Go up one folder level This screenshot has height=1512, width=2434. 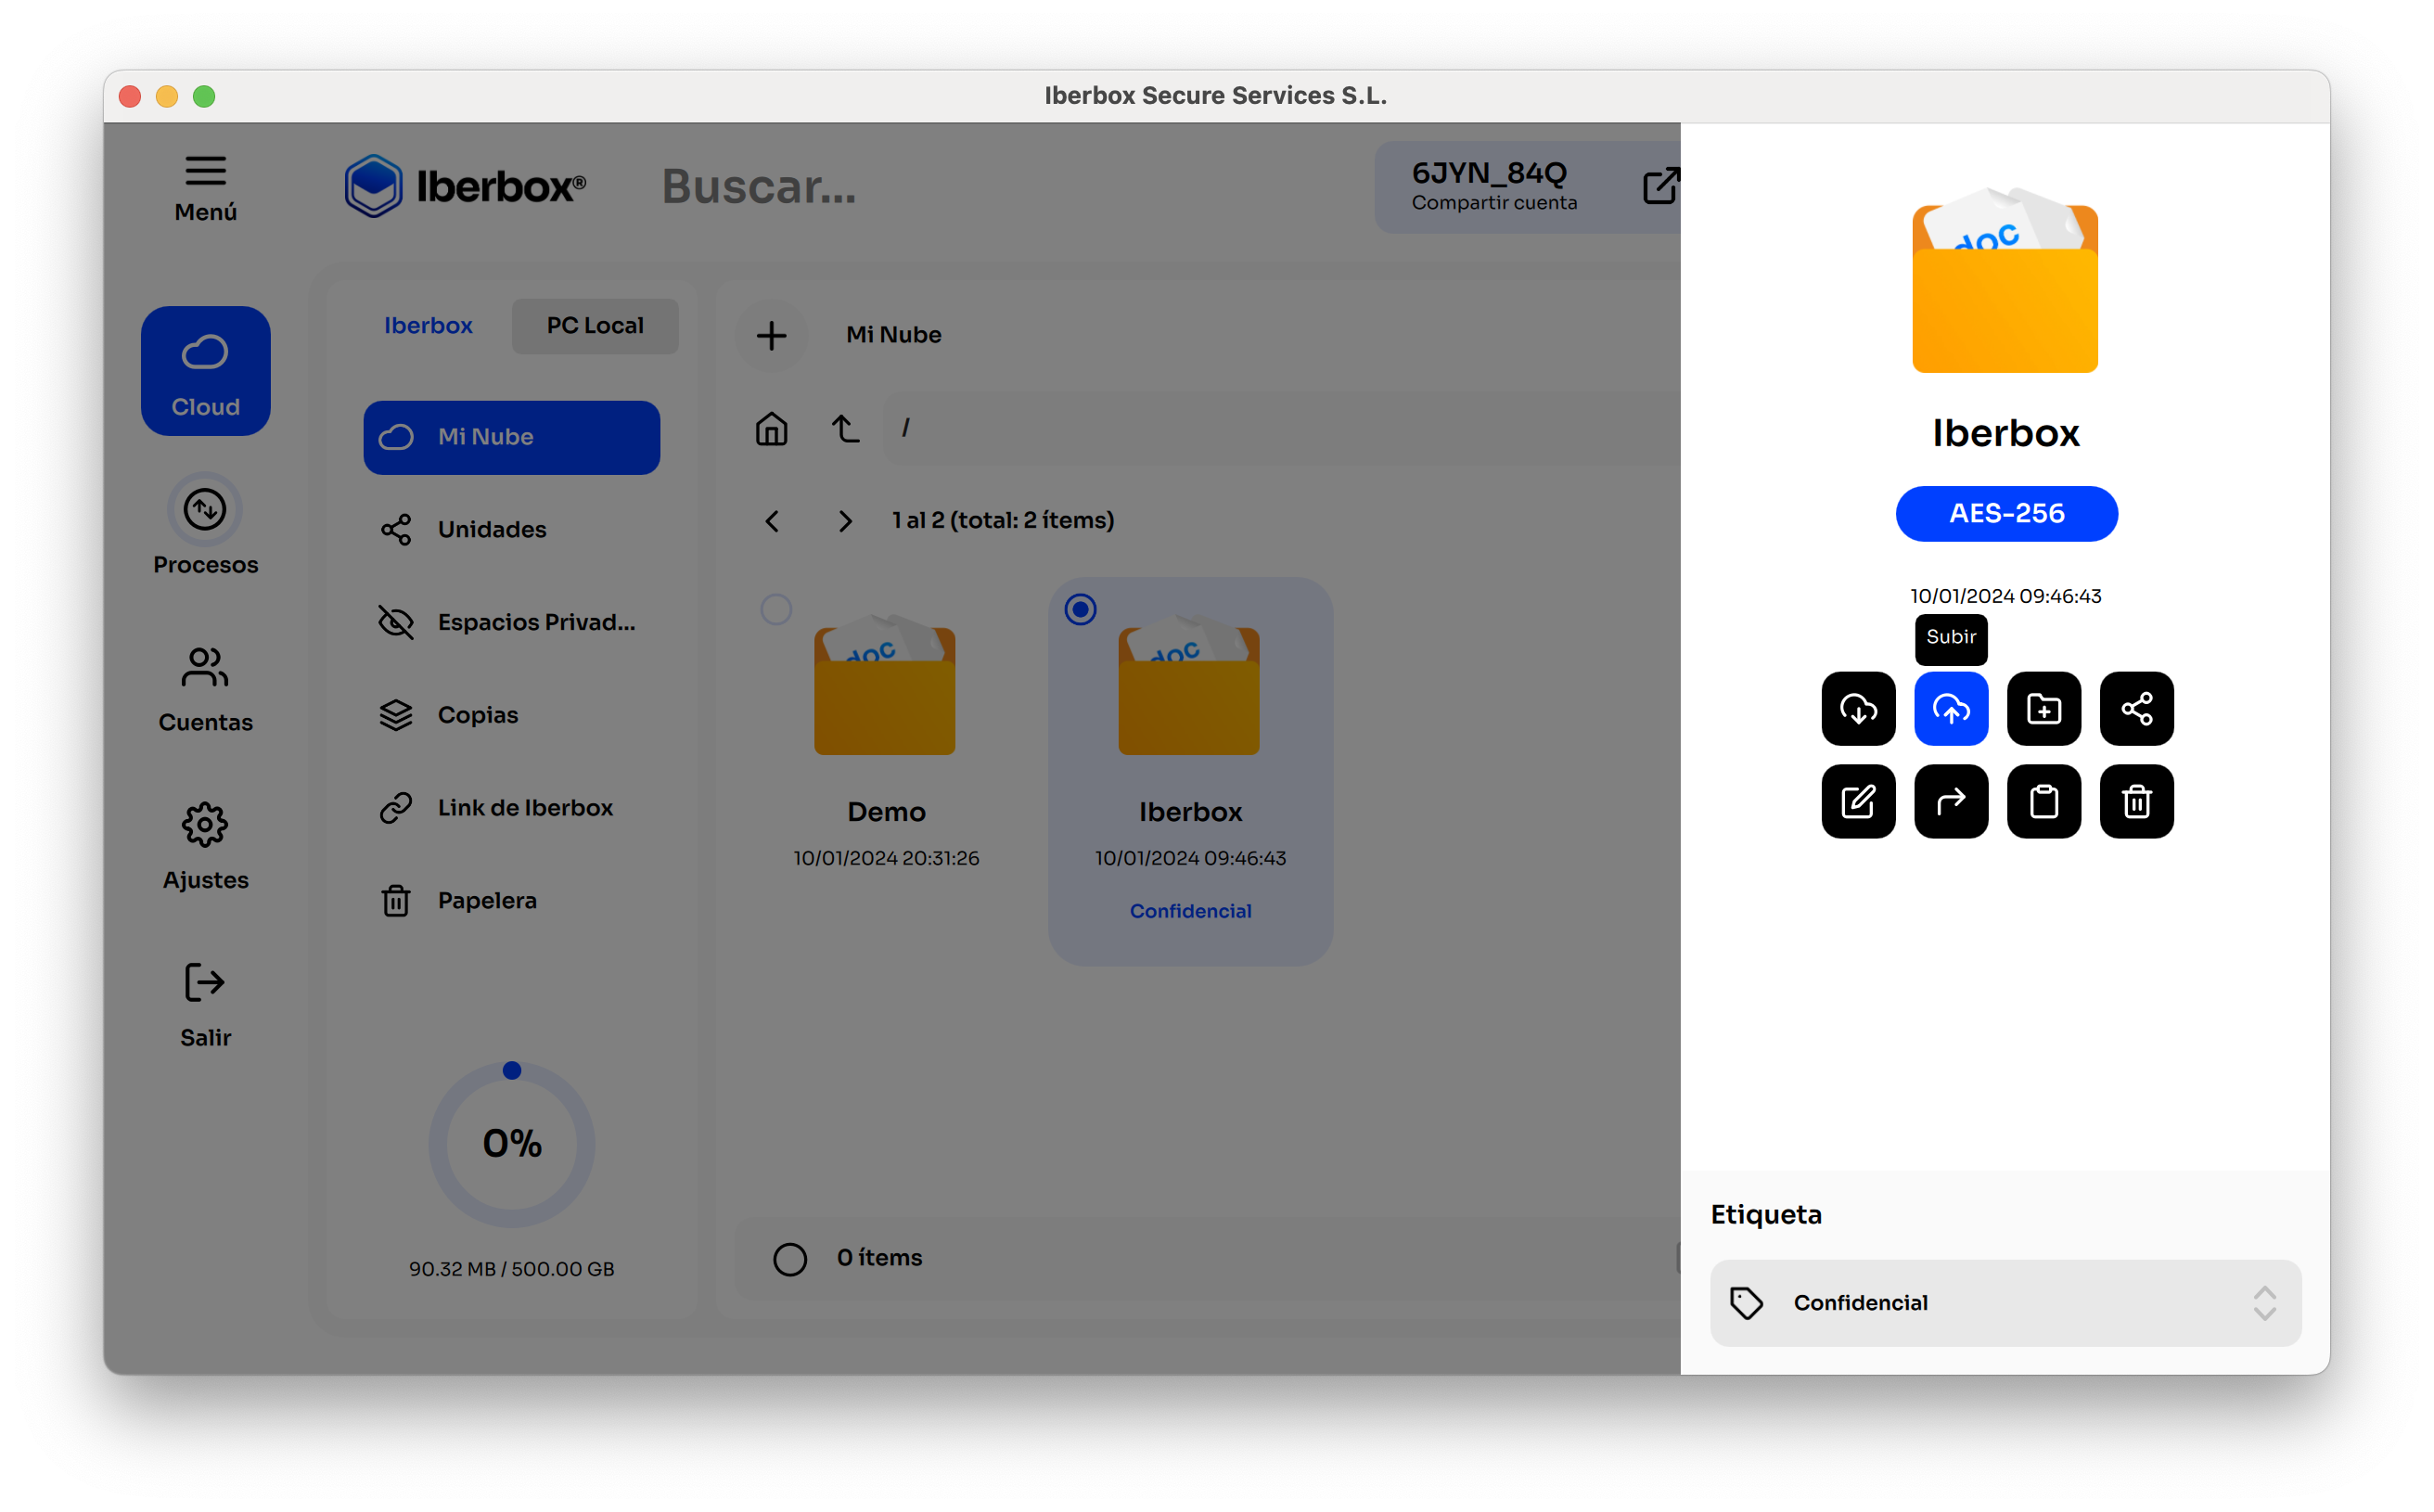[845, 429]
